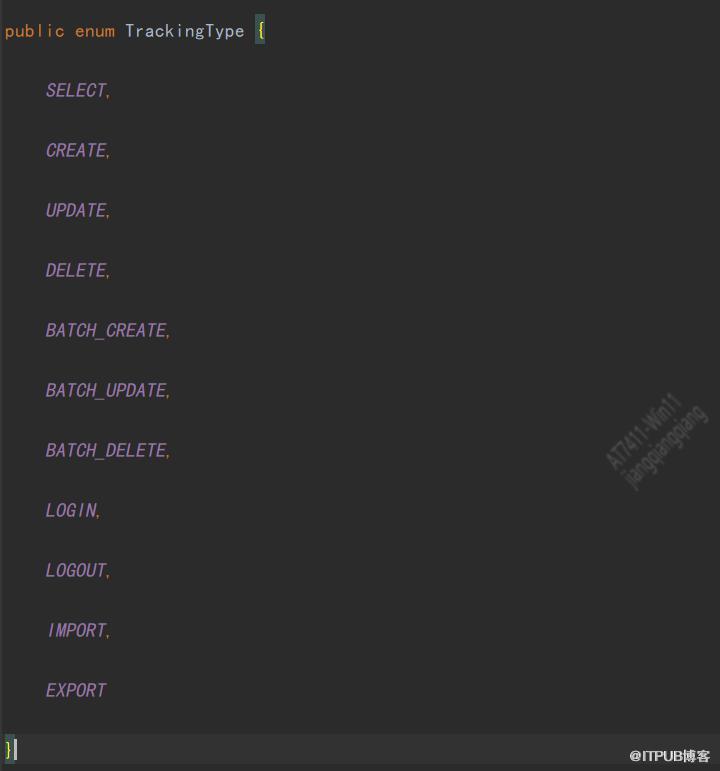Place cursor on SELECT constant
Screen dimensions: 720x771
[x=75, y=90]
